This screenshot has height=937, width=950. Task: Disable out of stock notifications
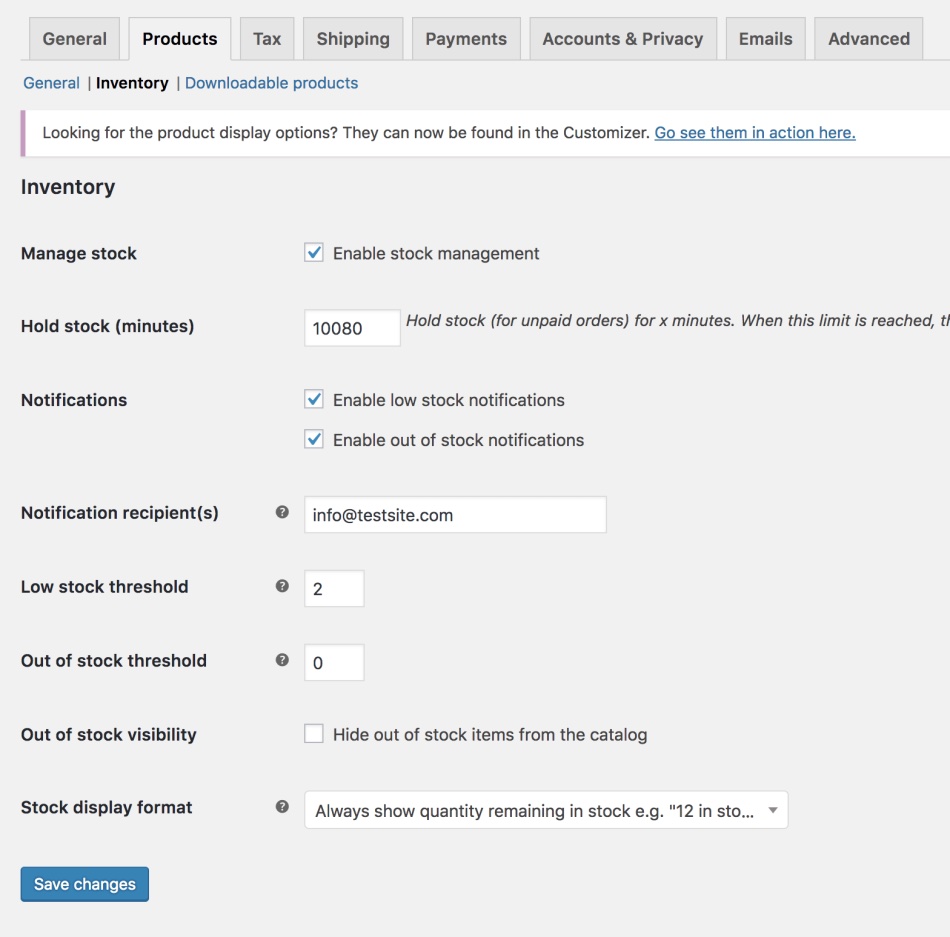(313, 439)
